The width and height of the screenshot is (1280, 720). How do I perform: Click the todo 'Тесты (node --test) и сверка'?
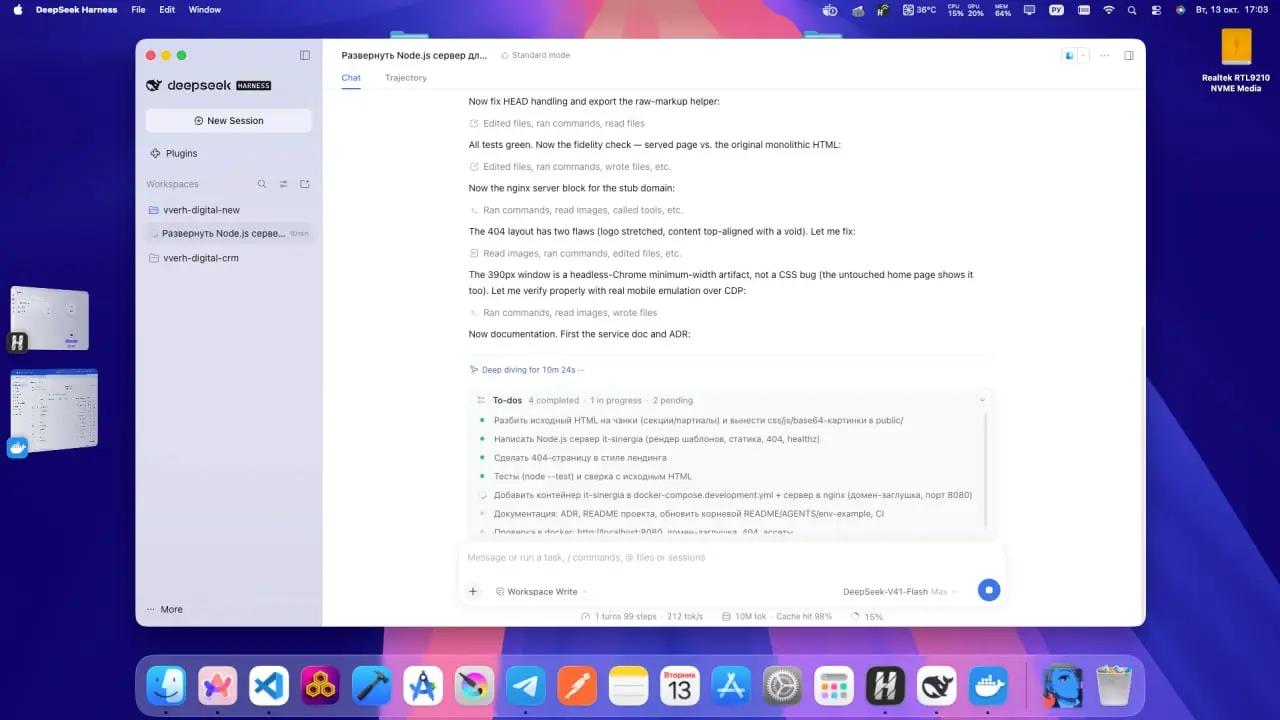pyautogui.click(x=593, y=476)
